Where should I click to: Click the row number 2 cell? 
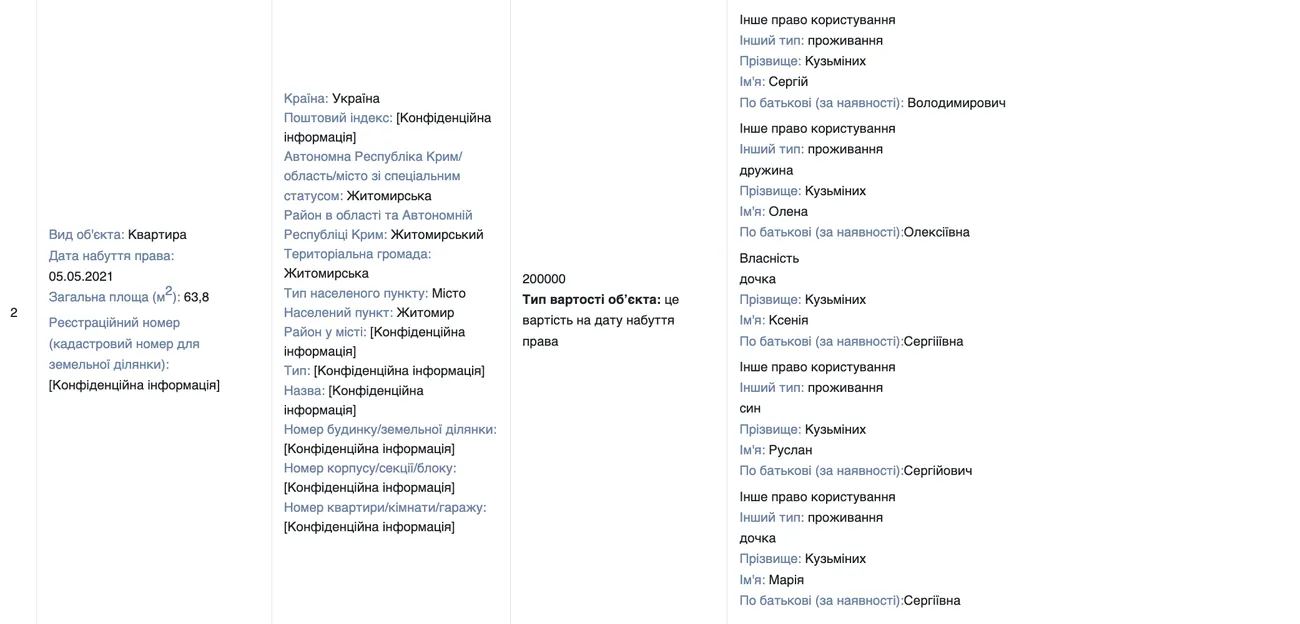click(14, 313)
